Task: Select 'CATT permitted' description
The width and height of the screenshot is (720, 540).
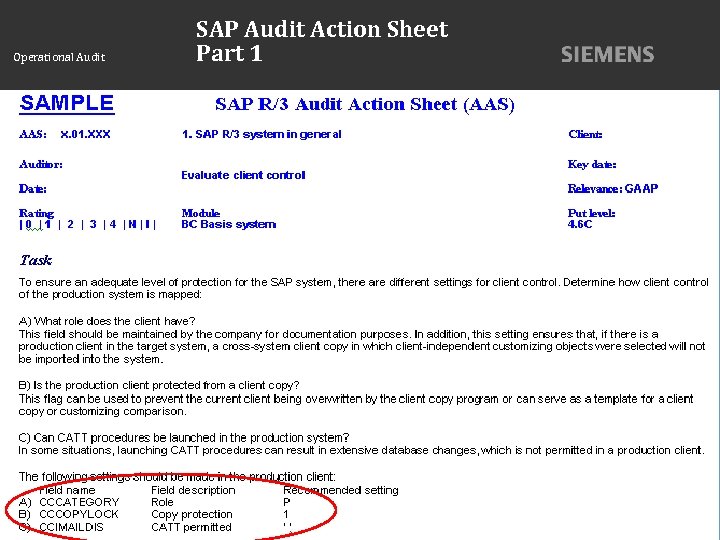Action: pos(191,527)
